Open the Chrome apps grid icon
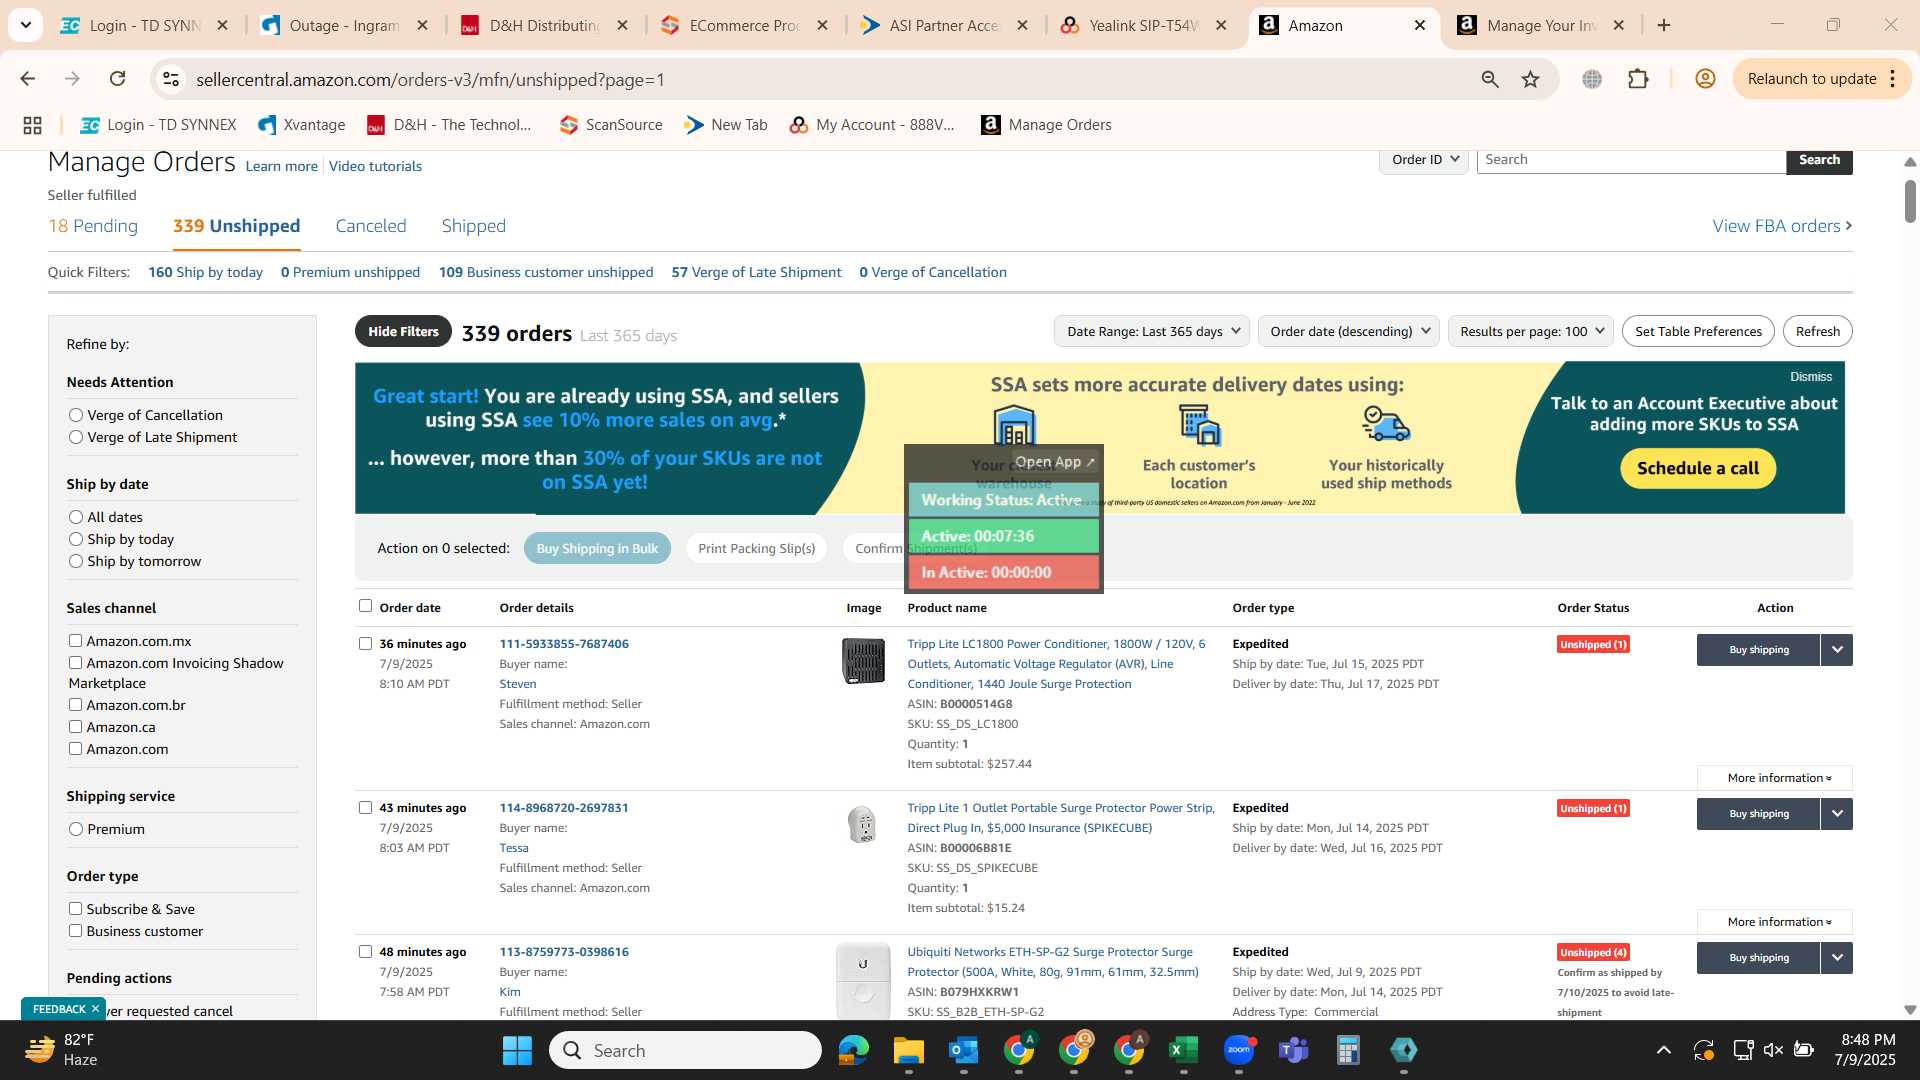1920x1080 pixels. pyautogui.click(x=32, y=125)
